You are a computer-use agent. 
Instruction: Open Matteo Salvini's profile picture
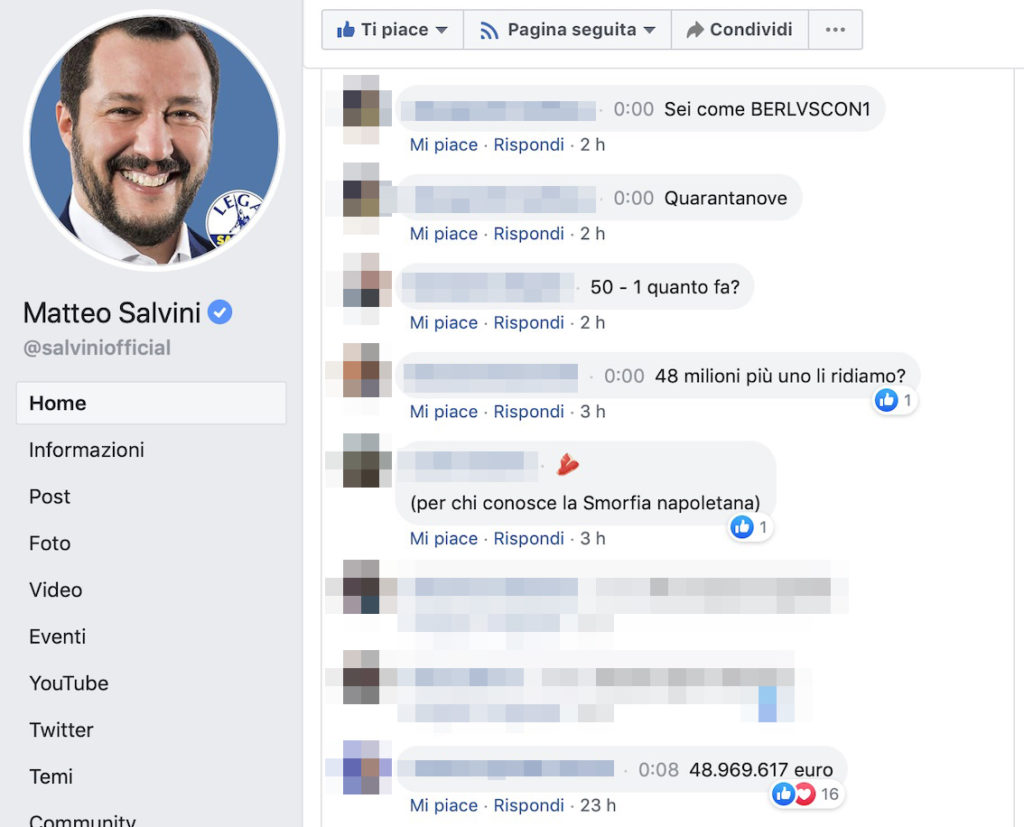[154, 140]
